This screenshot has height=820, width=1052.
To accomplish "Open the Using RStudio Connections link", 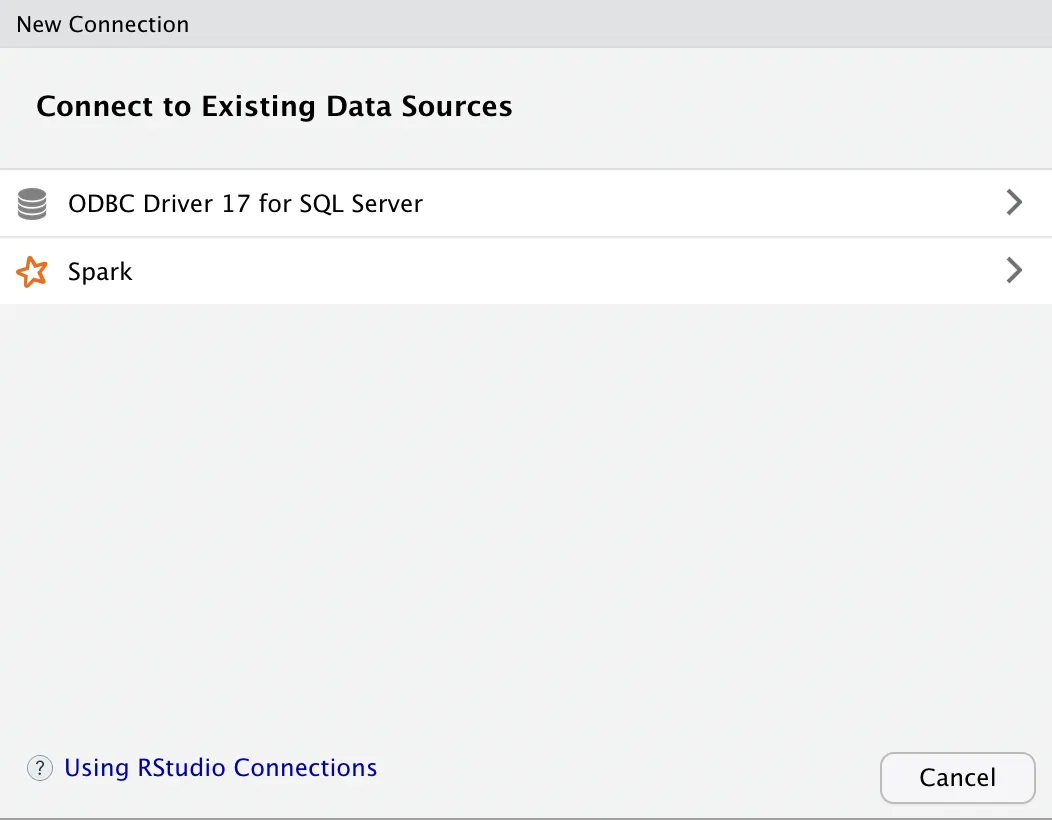I will 220,768.
